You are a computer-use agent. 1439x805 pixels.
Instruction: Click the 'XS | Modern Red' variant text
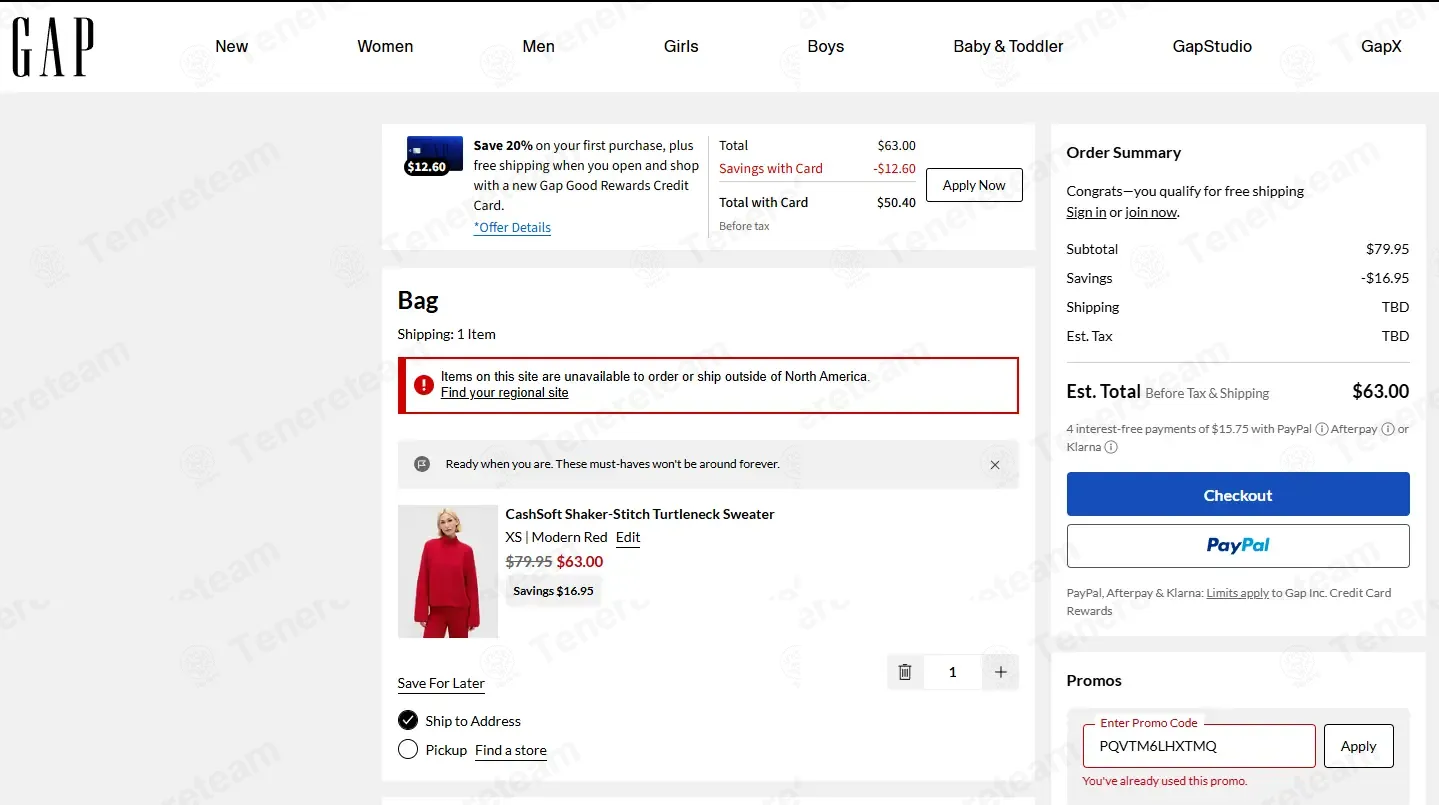click(x=557, y=537)
